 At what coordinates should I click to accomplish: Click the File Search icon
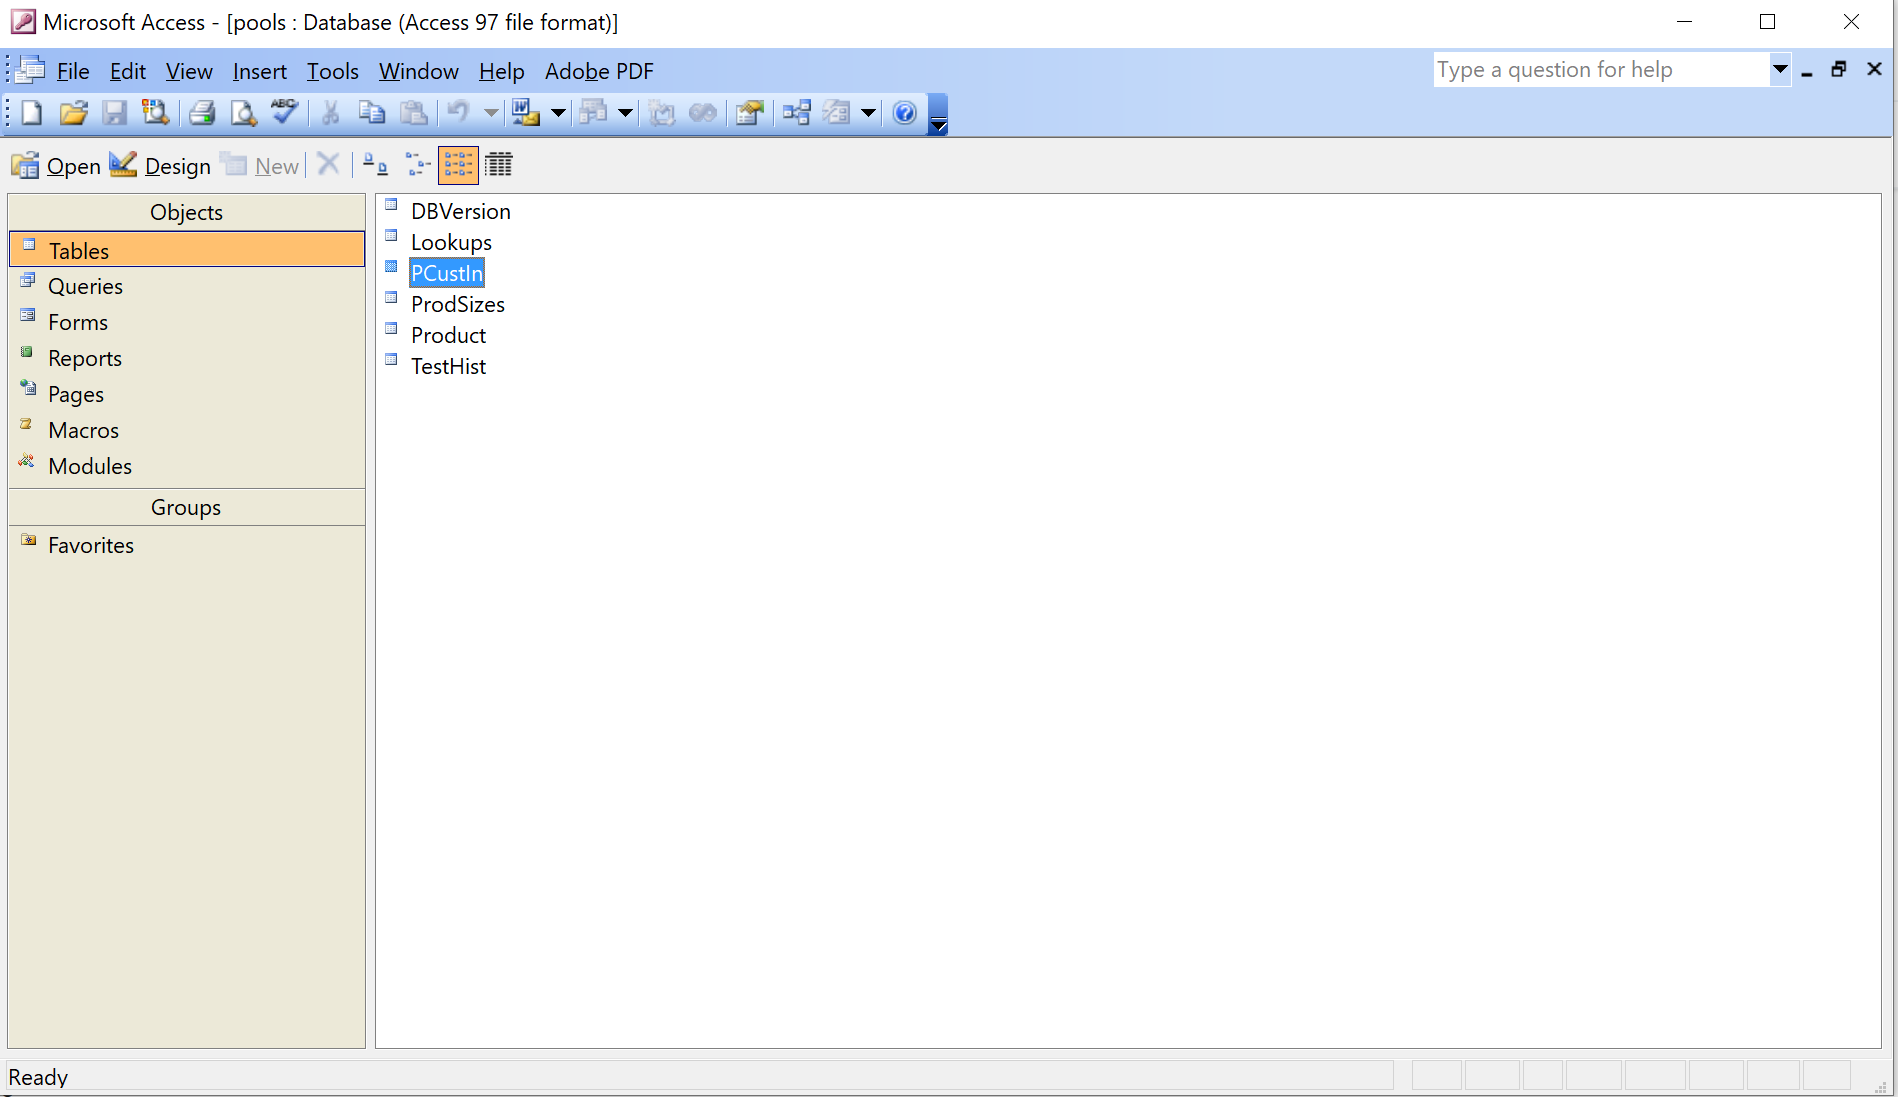pyautogui.click(x=155, y=113)
